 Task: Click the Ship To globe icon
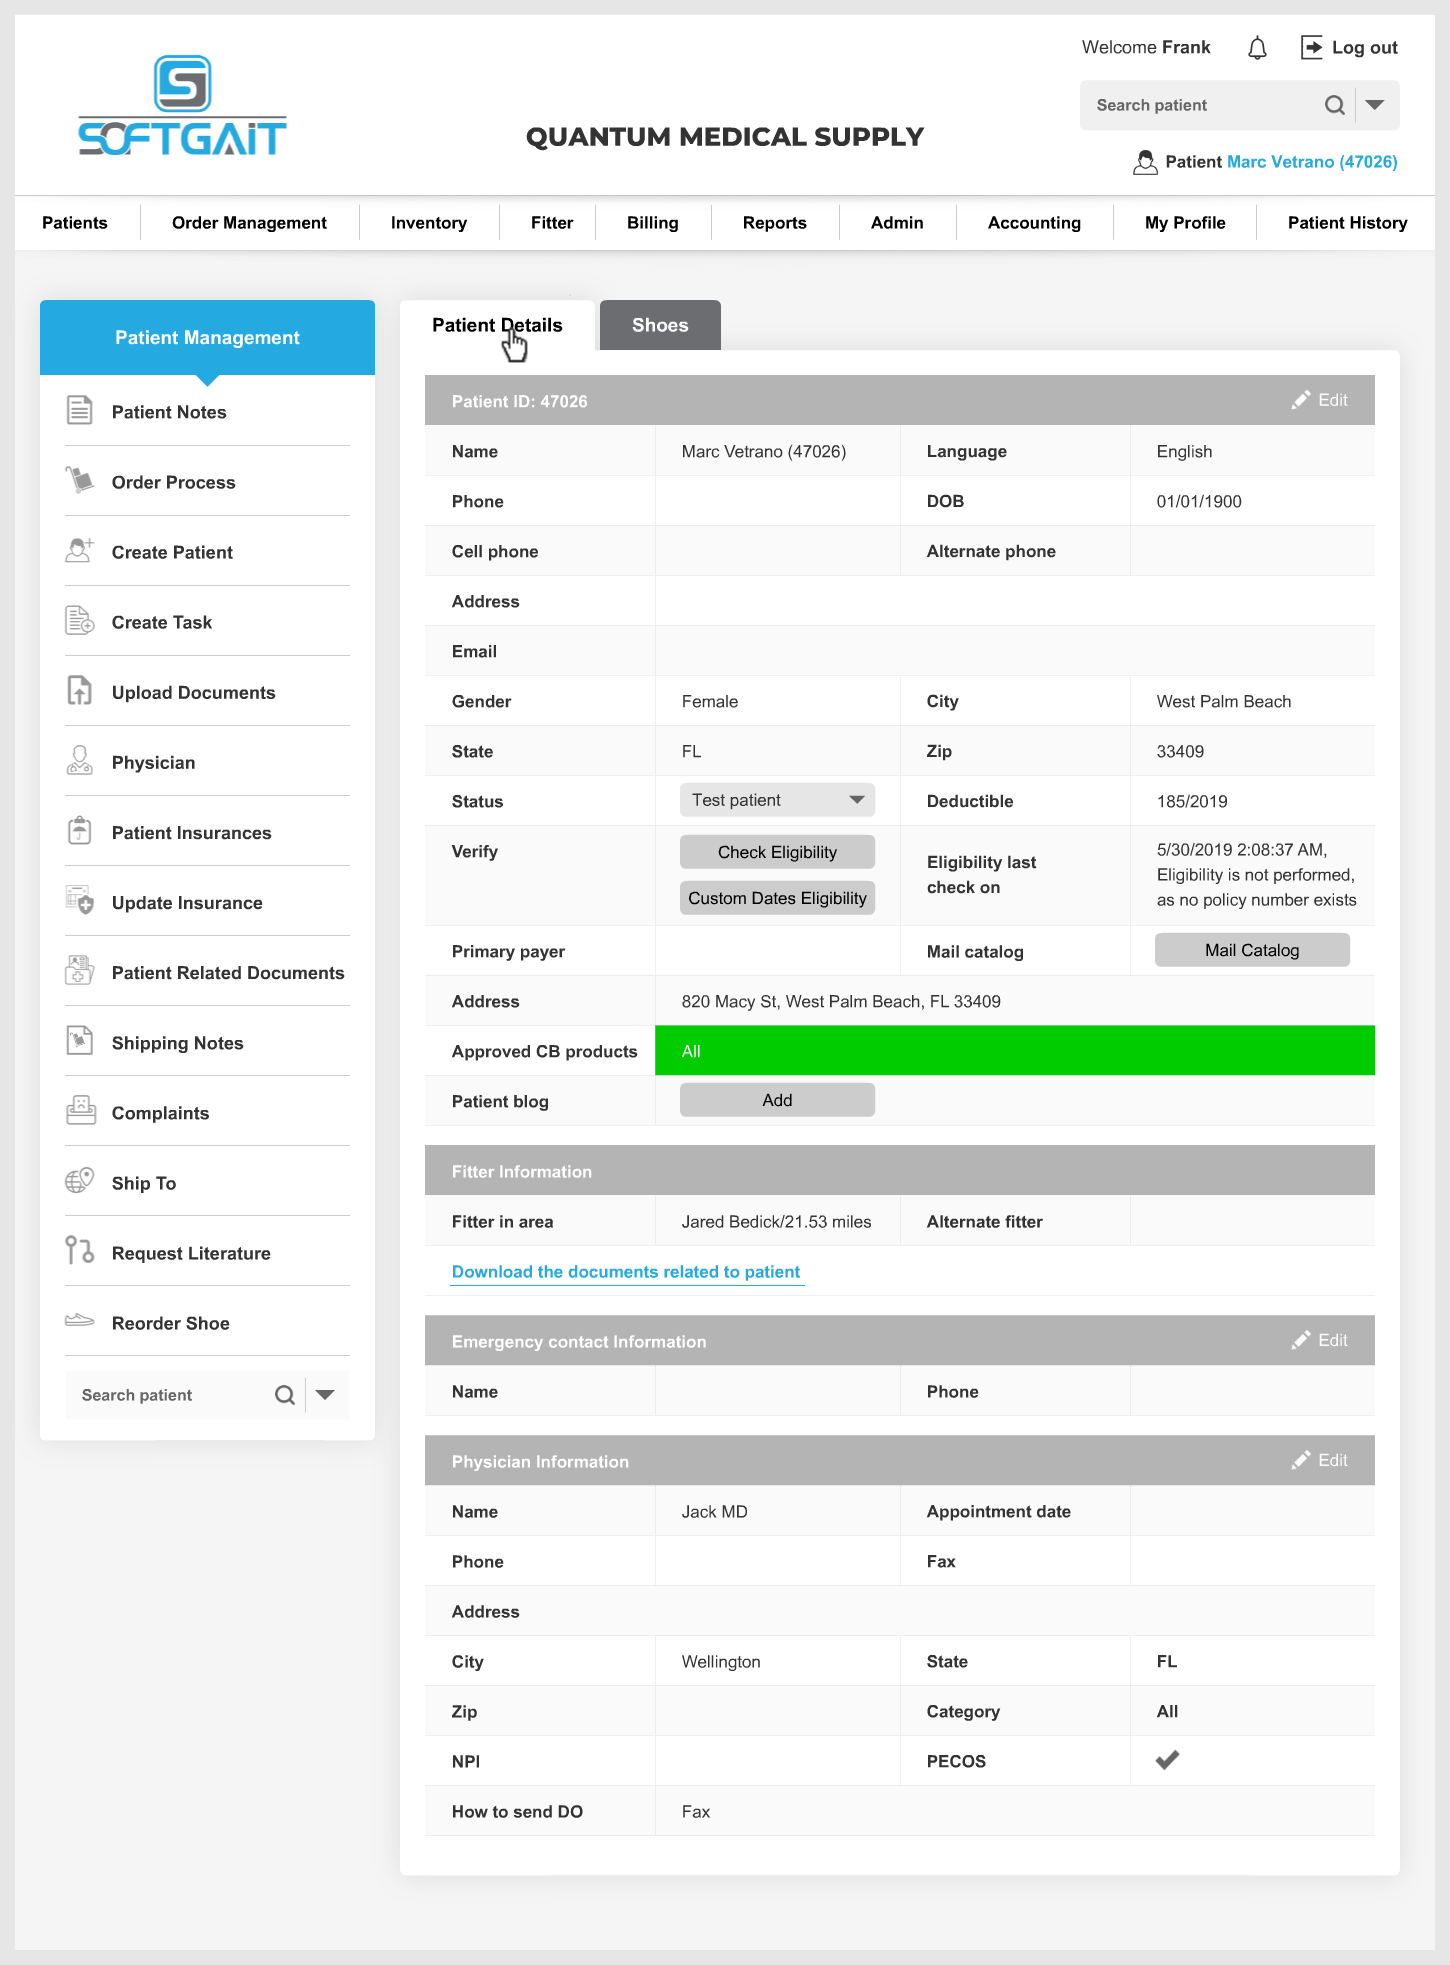[80, 1182]
